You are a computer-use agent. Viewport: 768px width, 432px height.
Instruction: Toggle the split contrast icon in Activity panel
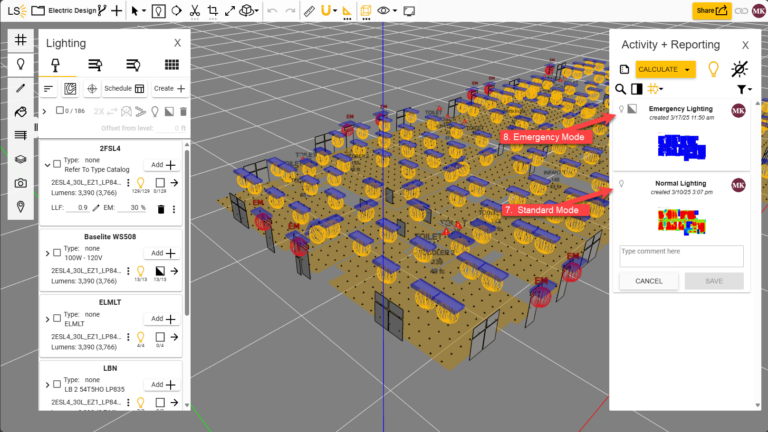637,89
